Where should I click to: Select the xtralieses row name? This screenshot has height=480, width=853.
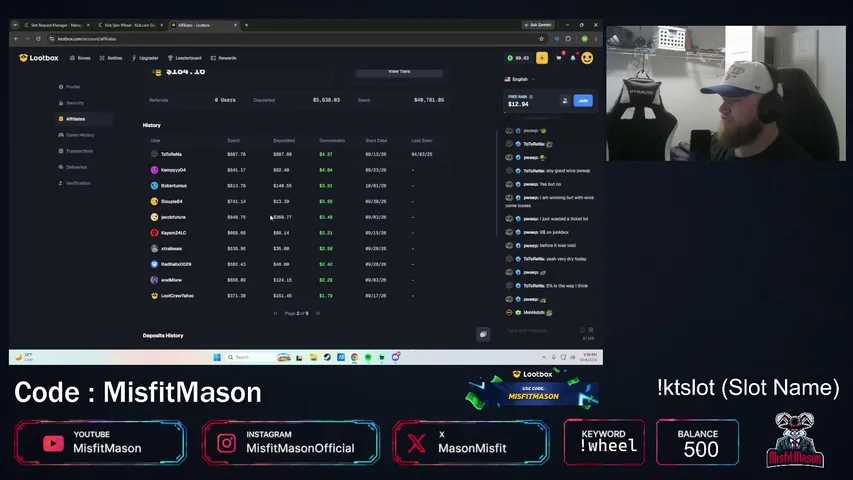click(x=171, y=249)
